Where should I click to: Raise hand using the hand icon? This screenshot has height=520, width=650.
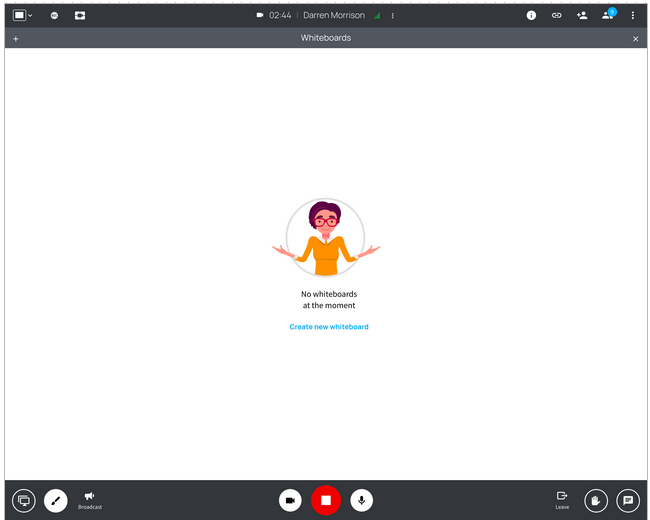[x=596, y=501]
